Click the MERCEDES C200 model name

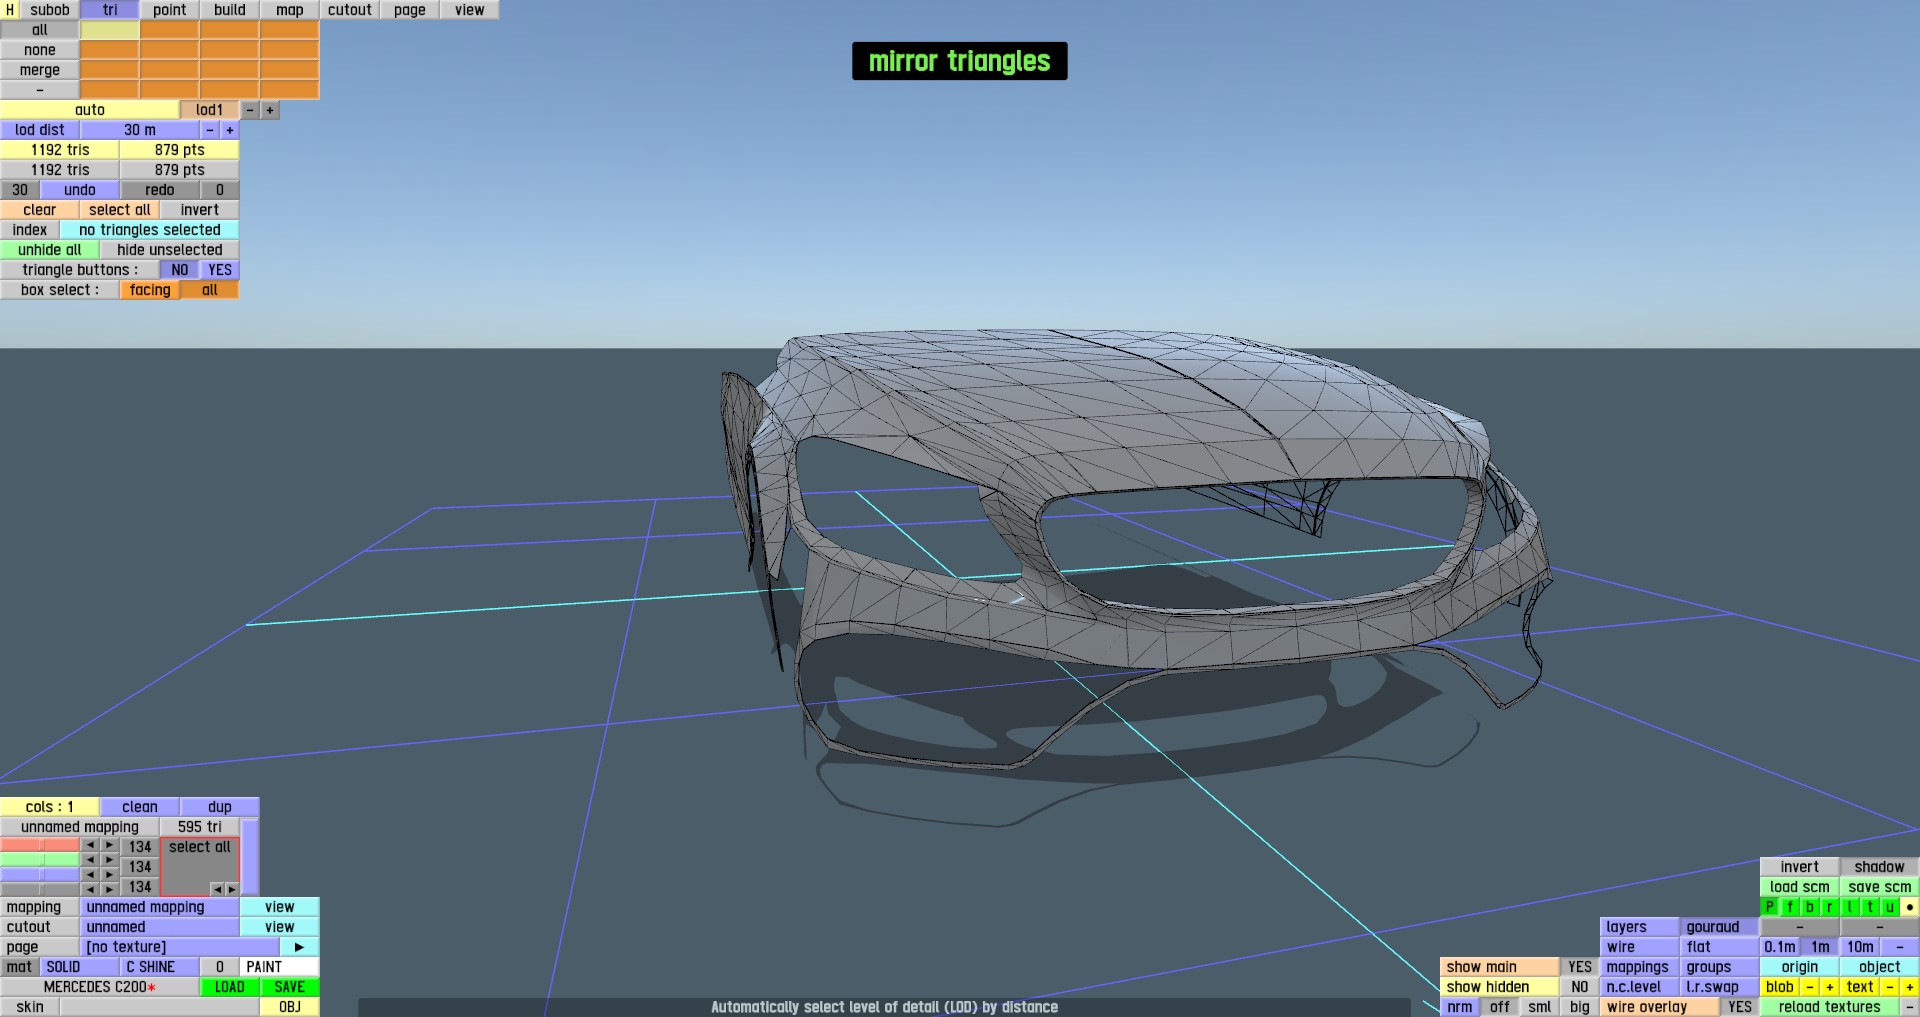tap(100, 987)
